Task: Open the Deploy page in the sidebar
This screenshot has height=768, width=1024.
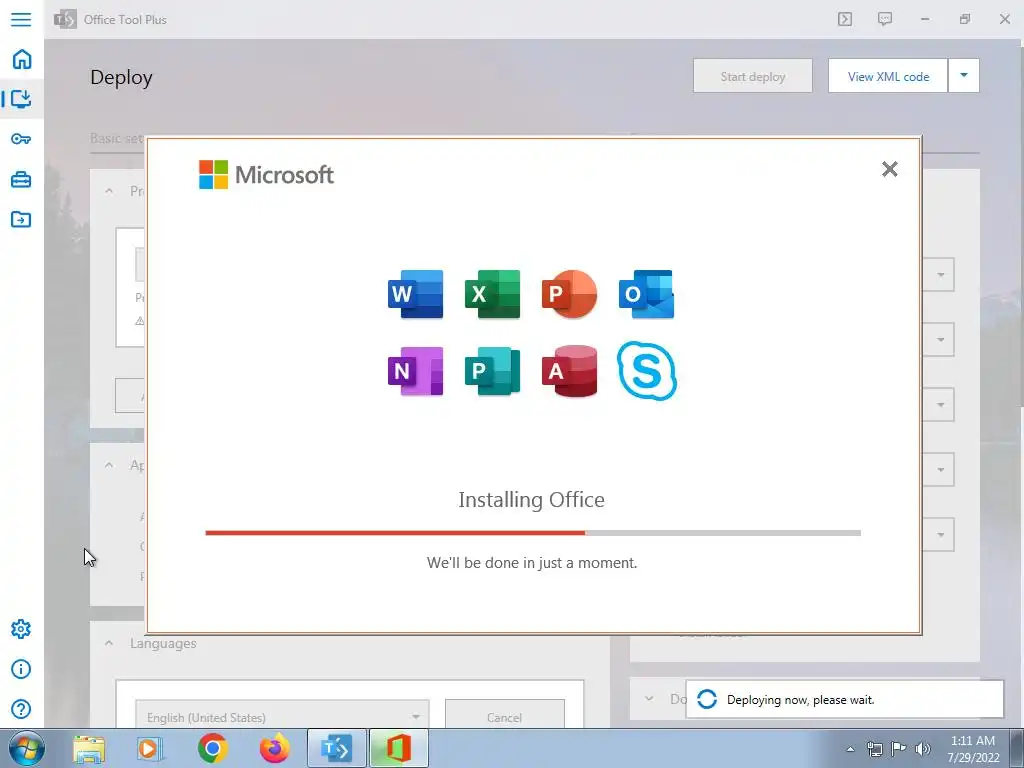Action: [x=21, y=99]
